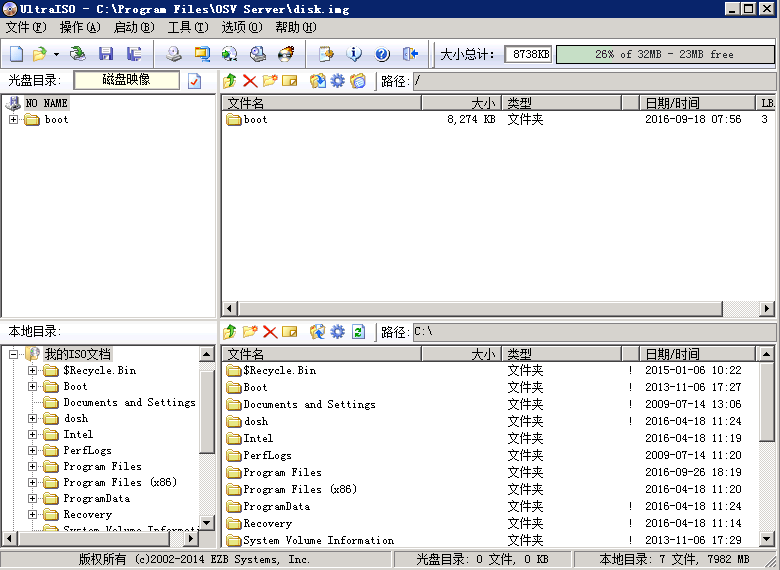Click the gear icon in local pane

coord(338,331)
